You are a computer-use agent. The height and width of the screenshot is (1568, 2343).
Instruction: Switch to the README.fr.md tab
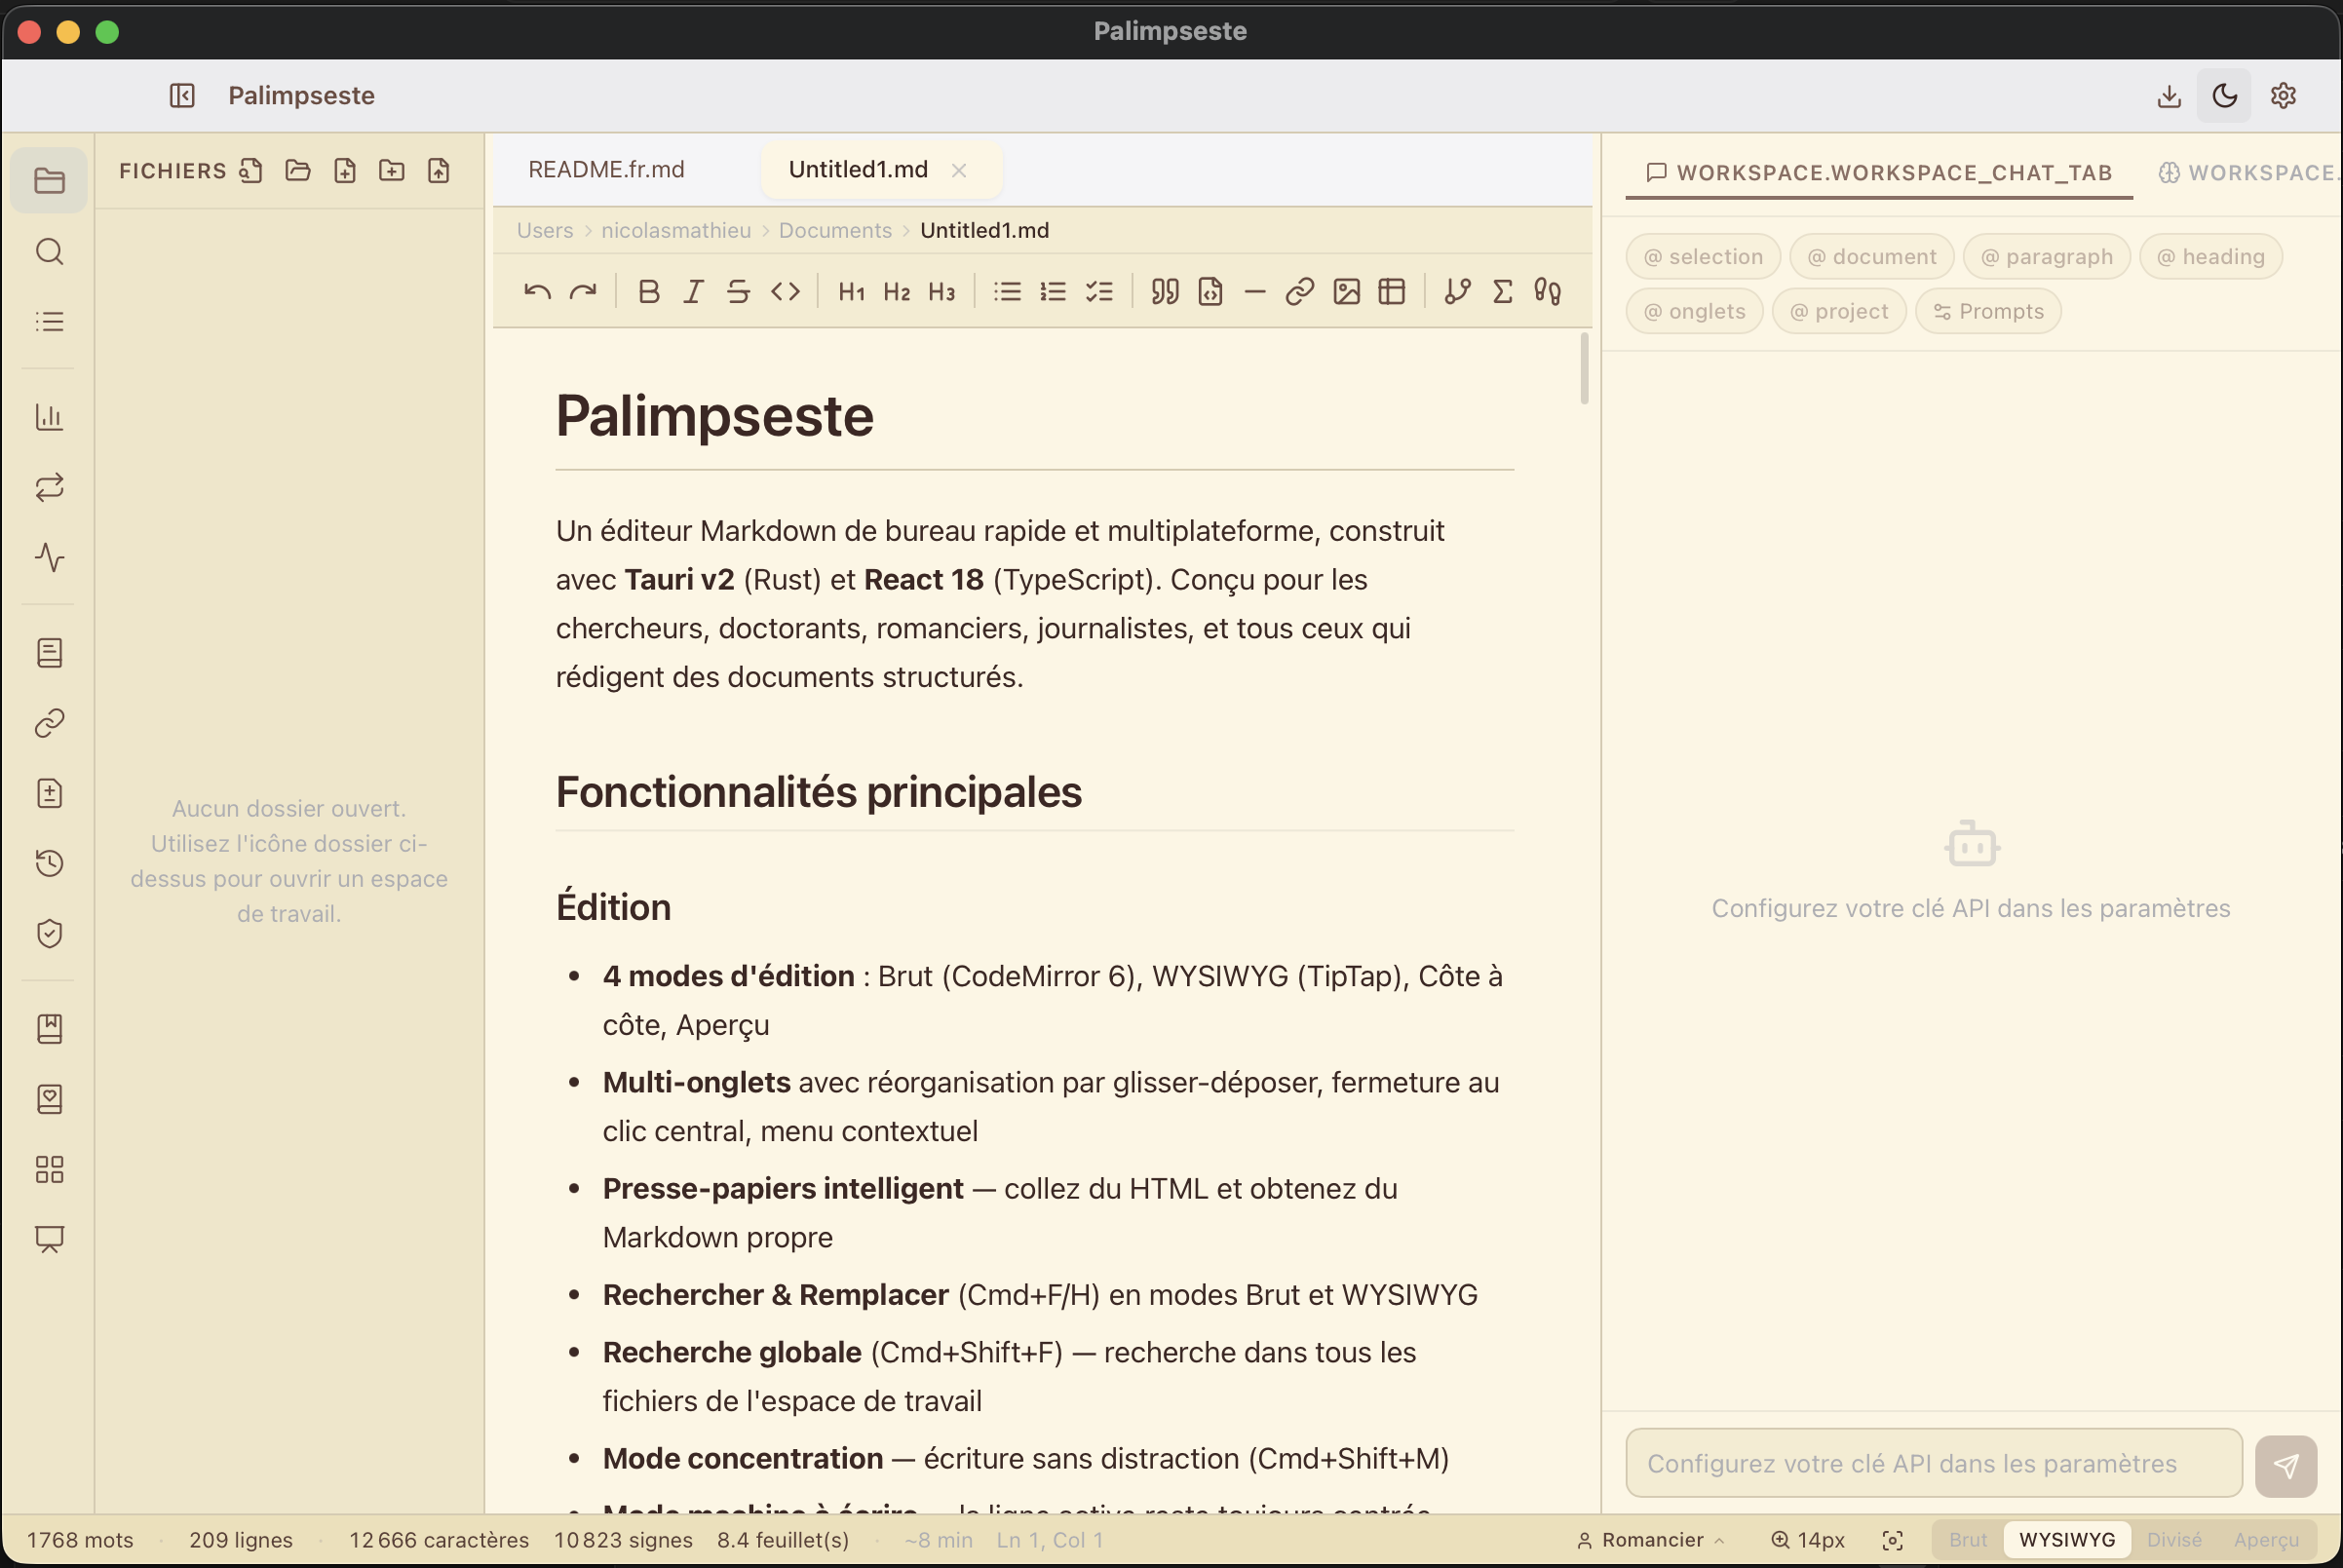tap(606, 170)
